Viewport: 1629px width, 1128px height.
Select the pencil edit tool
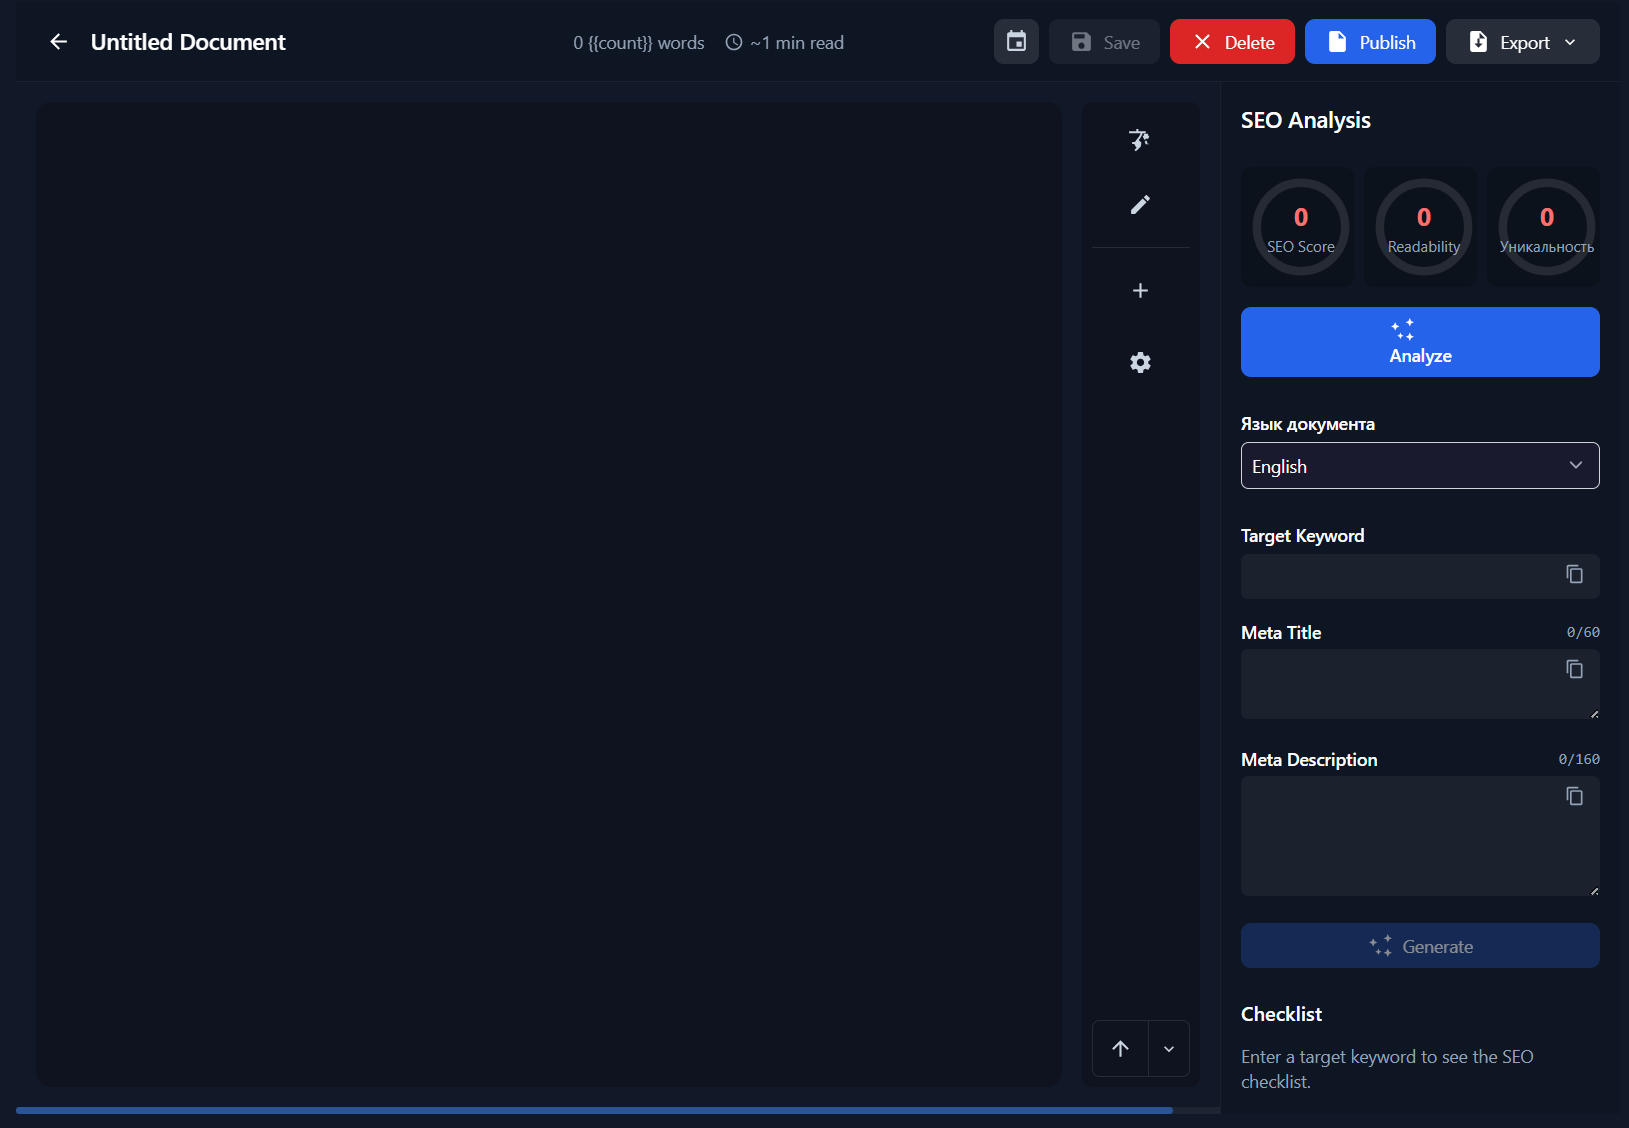[x=1140, y=205]
